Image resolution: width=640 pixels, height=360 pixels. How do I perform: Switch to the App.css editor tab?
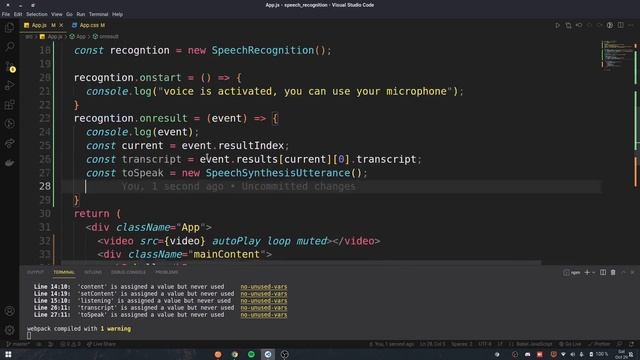pos(89,25)
